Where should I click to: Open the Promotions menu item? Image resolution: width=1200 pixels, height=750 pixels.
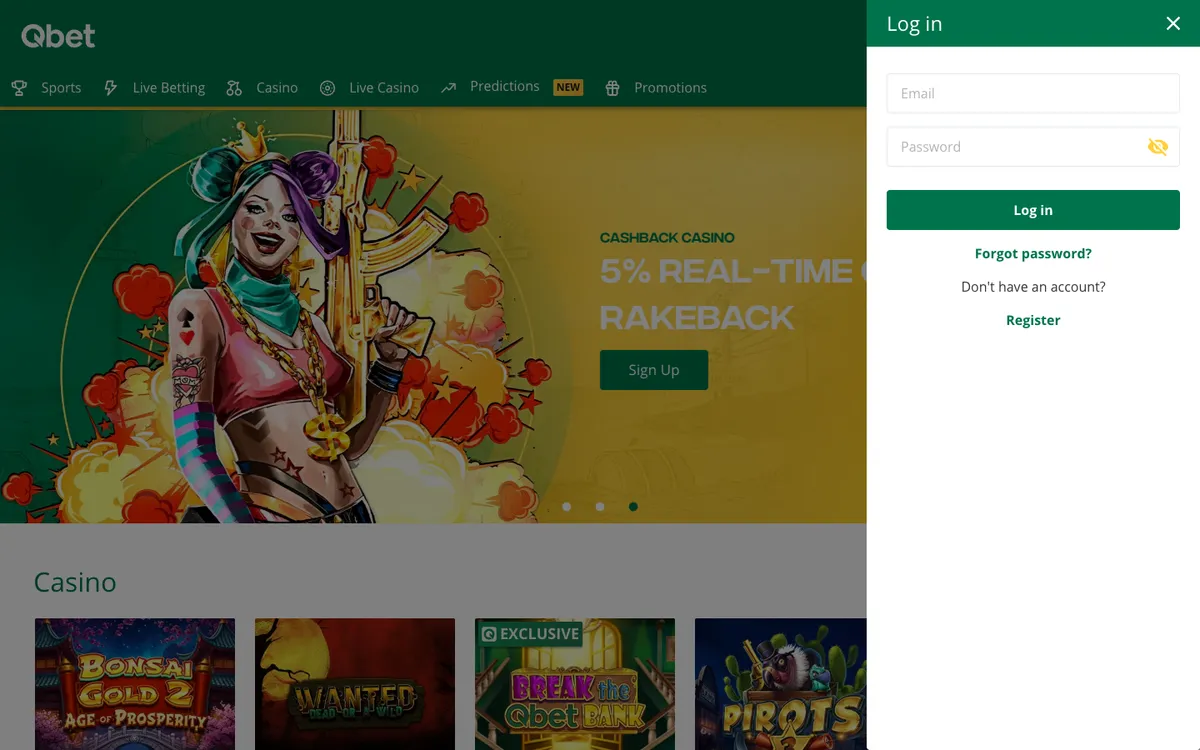pos(670,88)
